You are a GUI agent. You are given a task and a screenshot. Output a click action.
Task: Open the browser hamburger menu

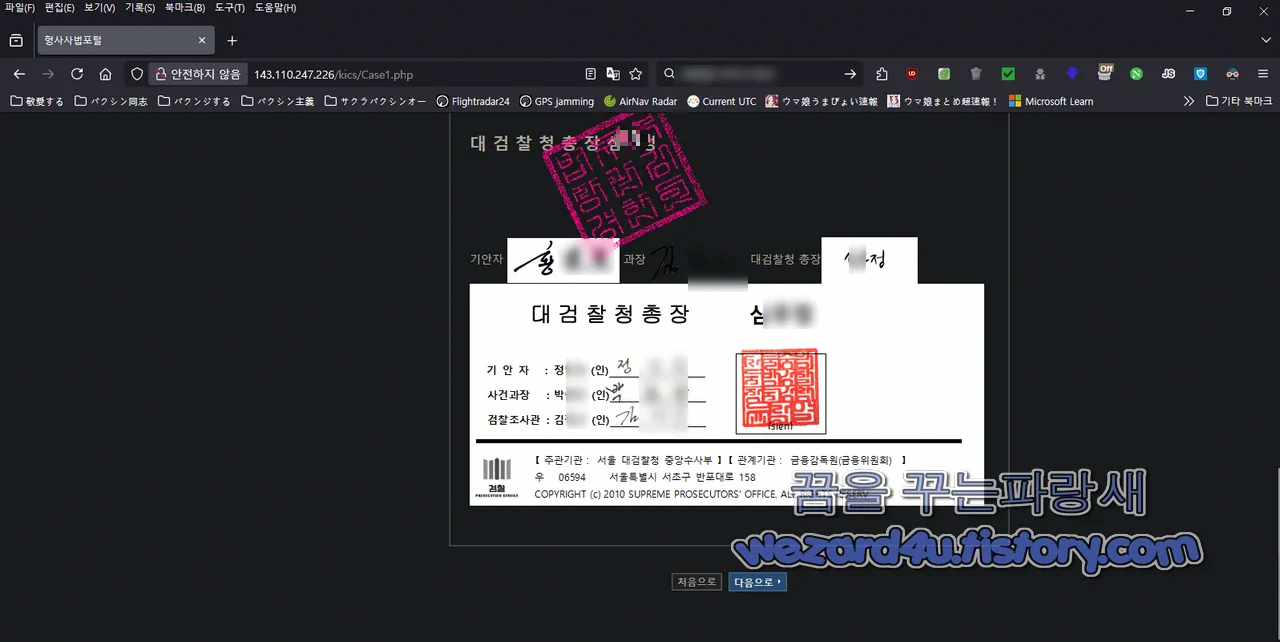(1262, 74)
